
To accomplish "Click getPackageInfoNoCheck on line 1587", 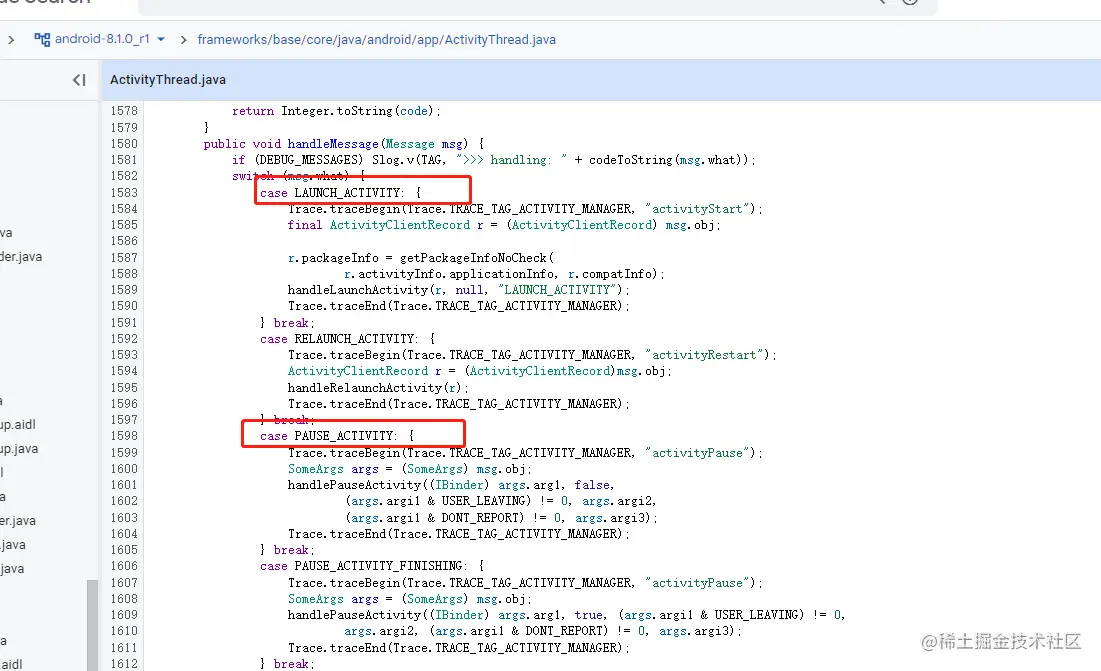I will pyautogui.click(x=473, y=258).
